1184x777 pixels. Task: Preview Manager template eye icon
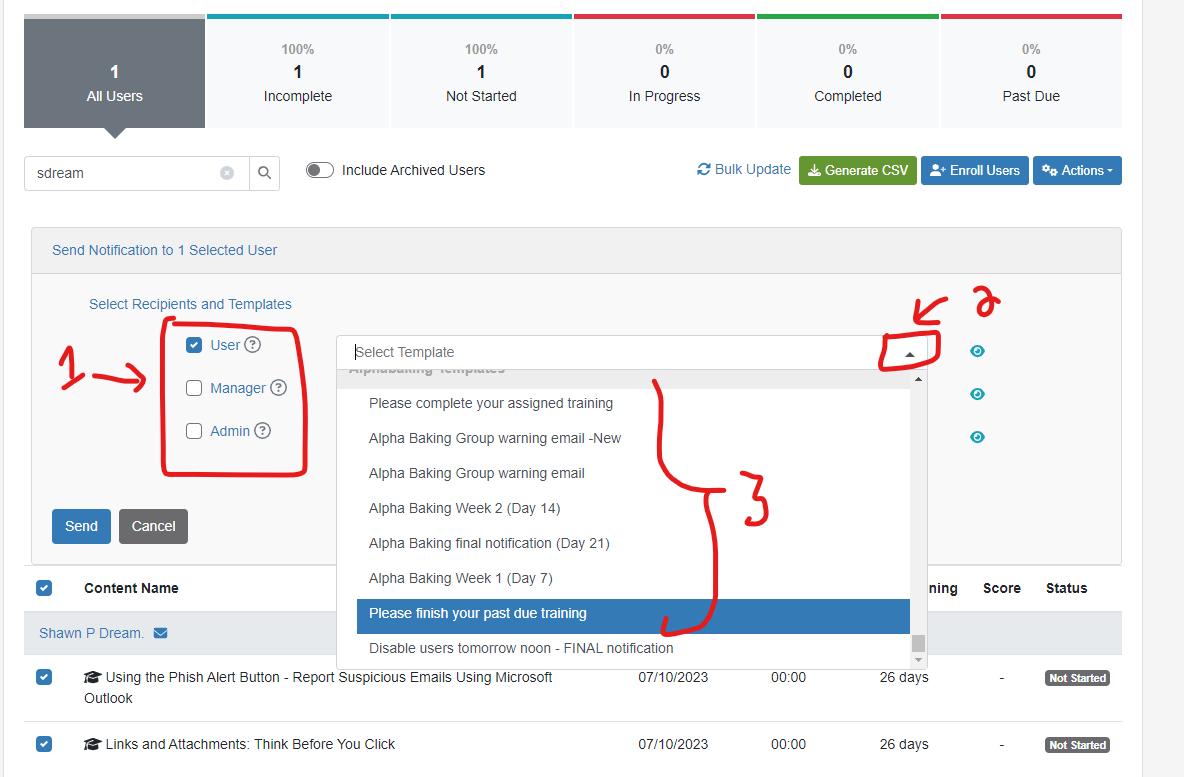977,394
